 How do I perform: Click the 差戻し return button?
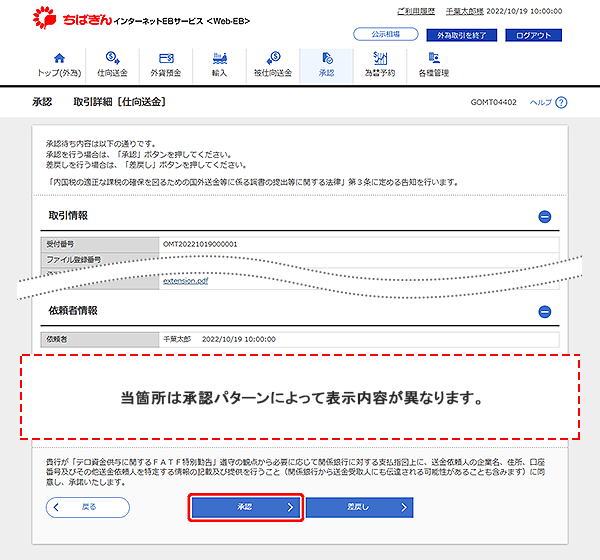(x=359, y=507)
